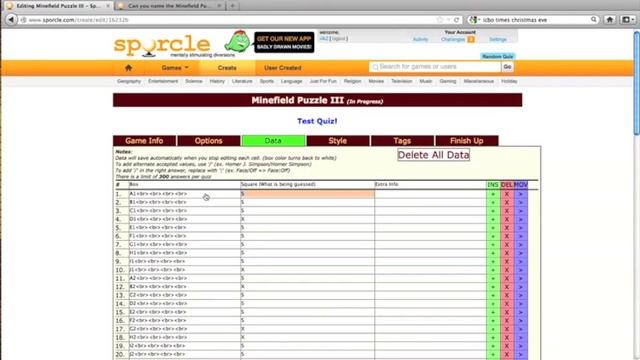Click the Random Quiz button
This screenshot has width=640, height=360.
click(497, 56)
